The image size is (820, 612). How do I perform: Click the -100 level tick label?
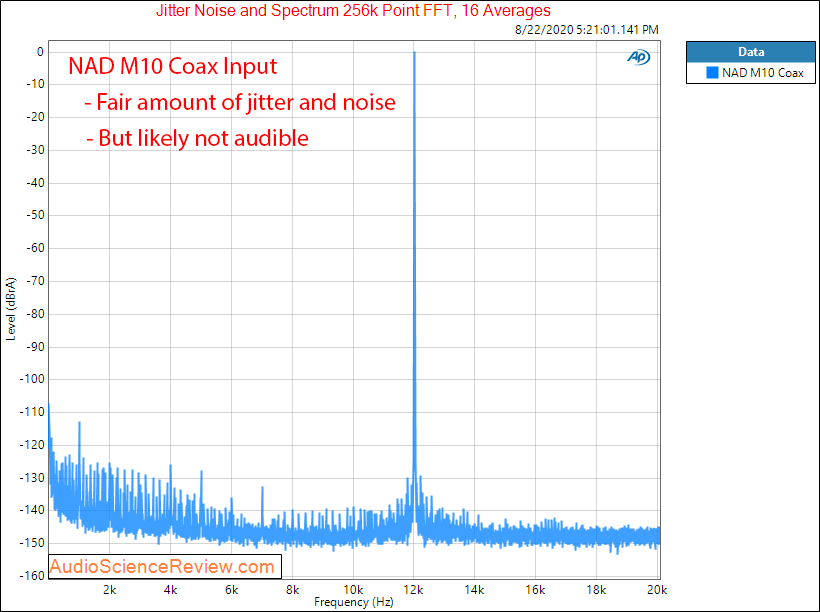32,379
